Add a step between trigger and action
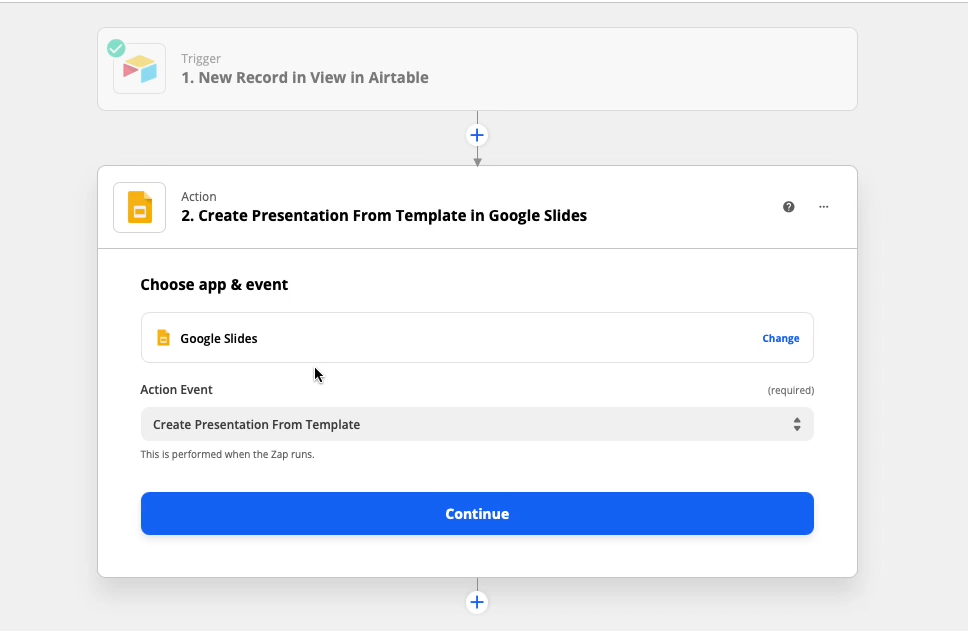The width and height of the screenshot is (968, 631). point(477,135)
